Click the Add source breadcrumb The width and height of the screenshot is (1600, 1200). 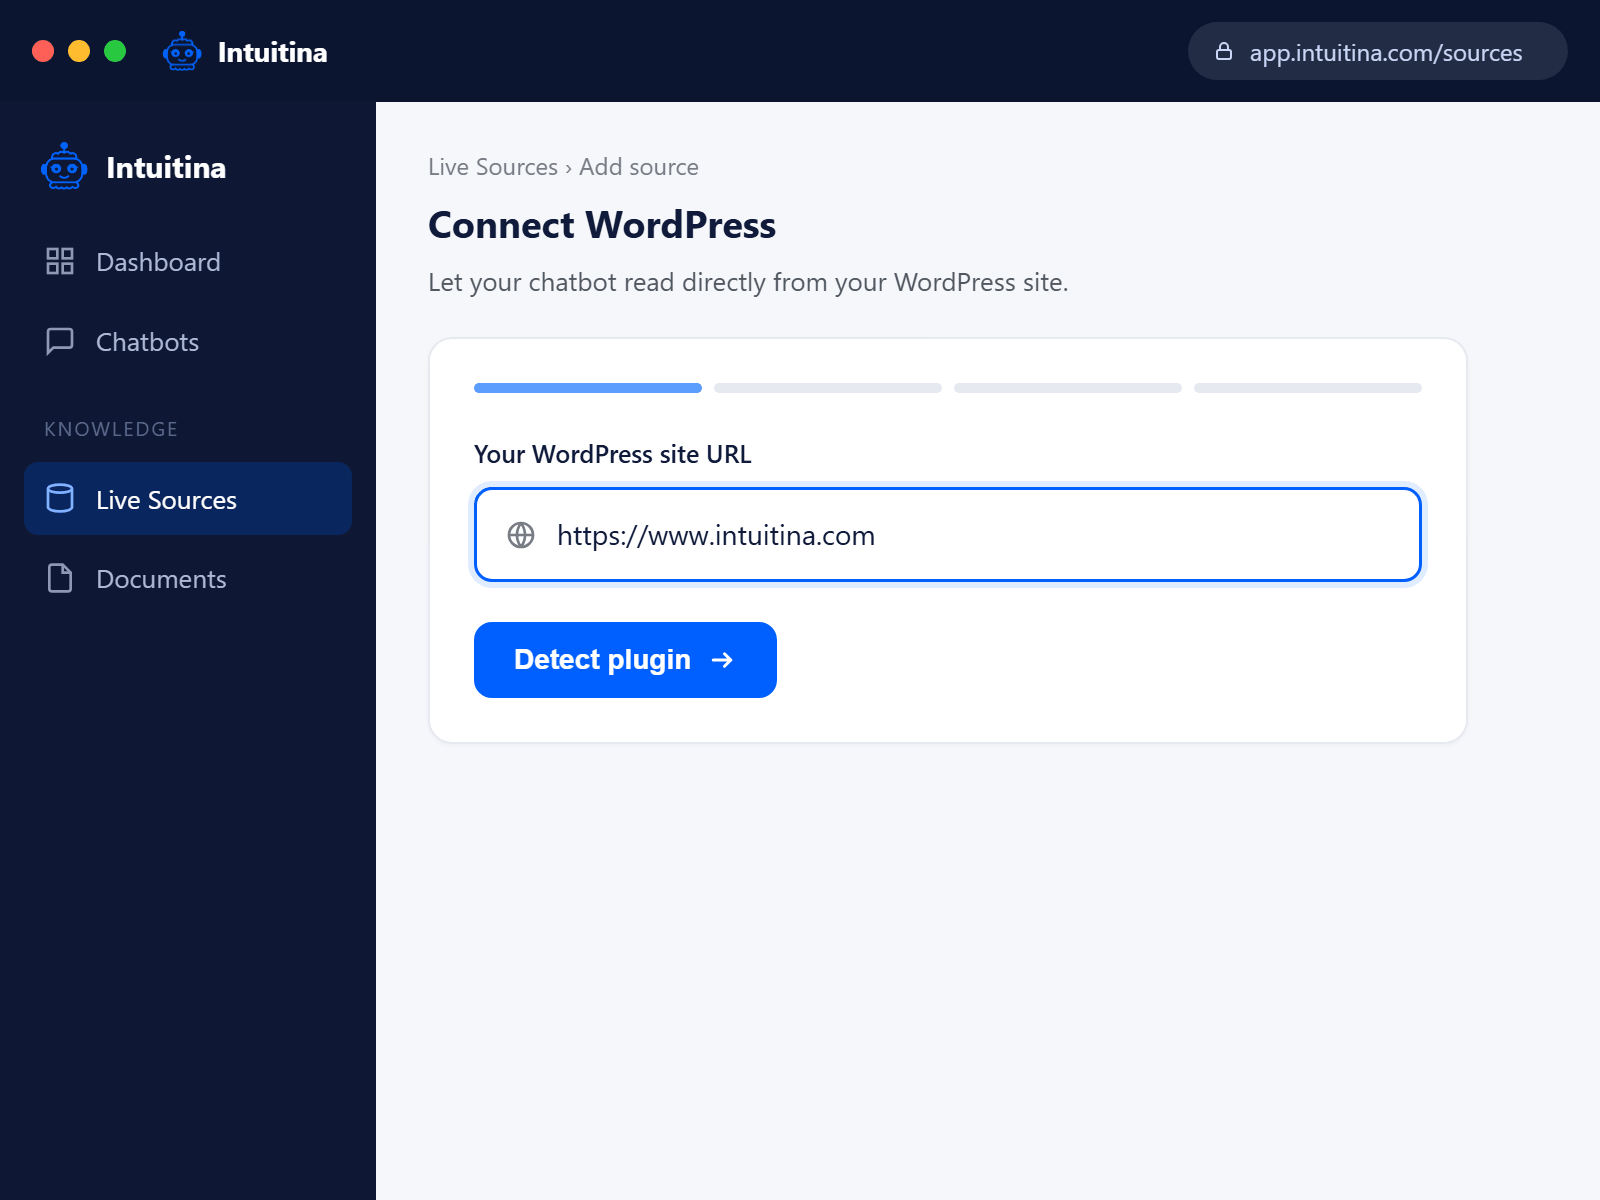[639, 167]
